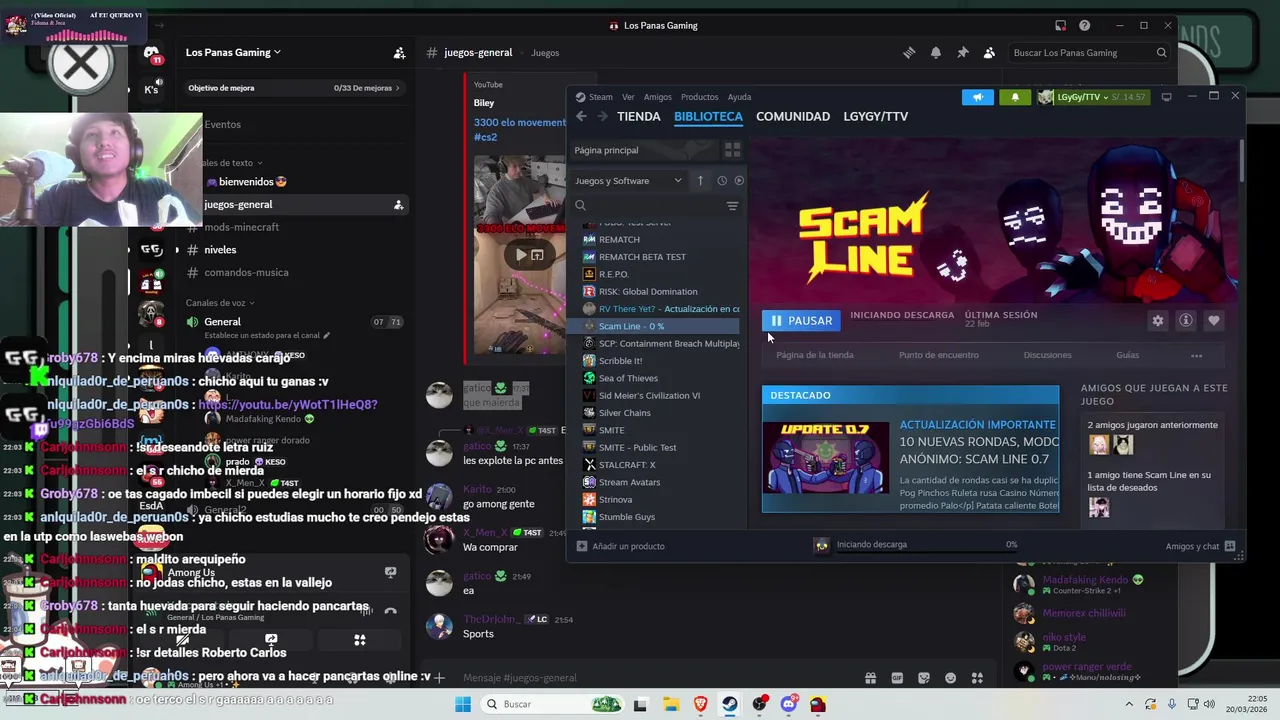Click the Steam library search field
This screenshot has height=720, width=1280.
coord(648,206)
